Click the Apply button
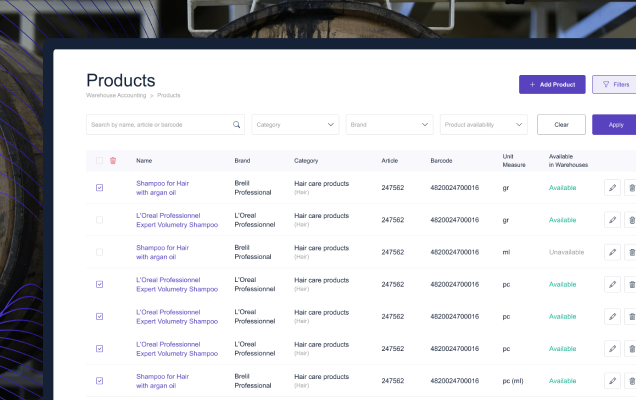This screenshot has width=636, height=400. pyautogui.click(x=614, y=125)
